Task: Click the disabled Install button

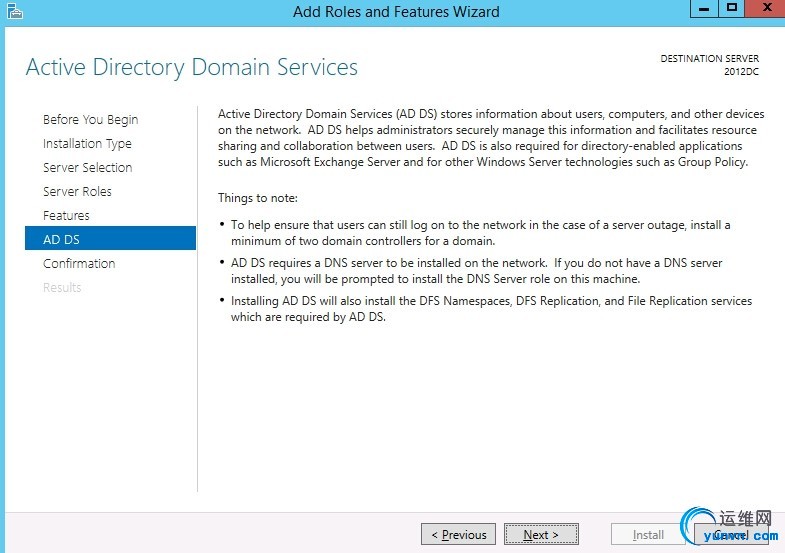Action: (648, 535)
